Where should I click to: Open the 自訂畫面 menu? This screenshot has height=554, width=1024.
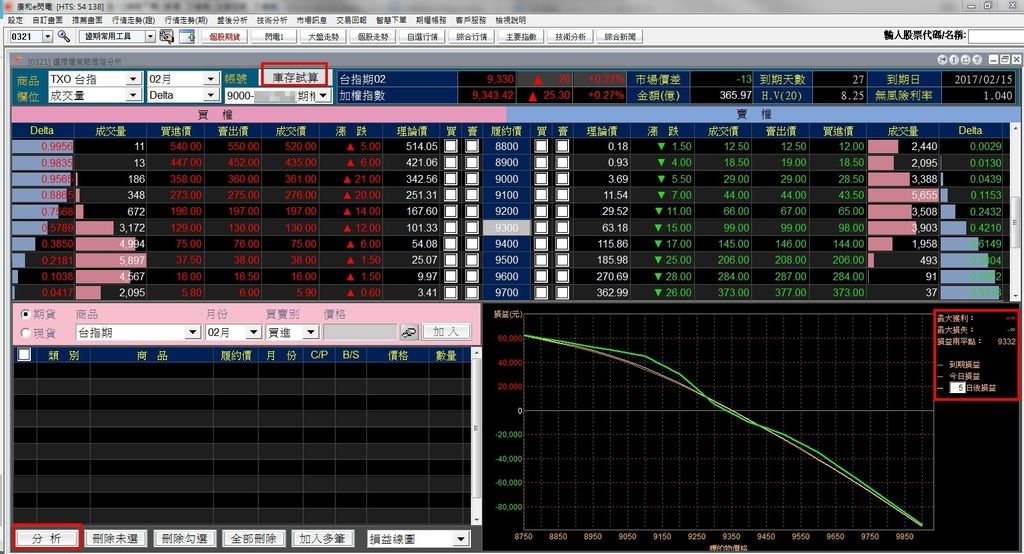48,20
